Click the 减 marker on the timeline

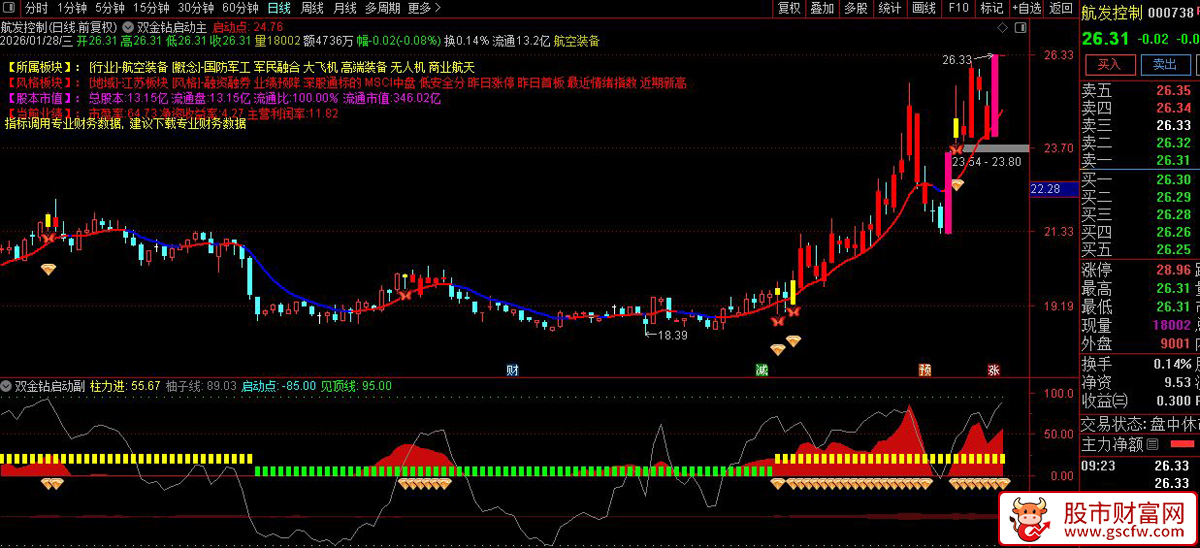(761, 370)
